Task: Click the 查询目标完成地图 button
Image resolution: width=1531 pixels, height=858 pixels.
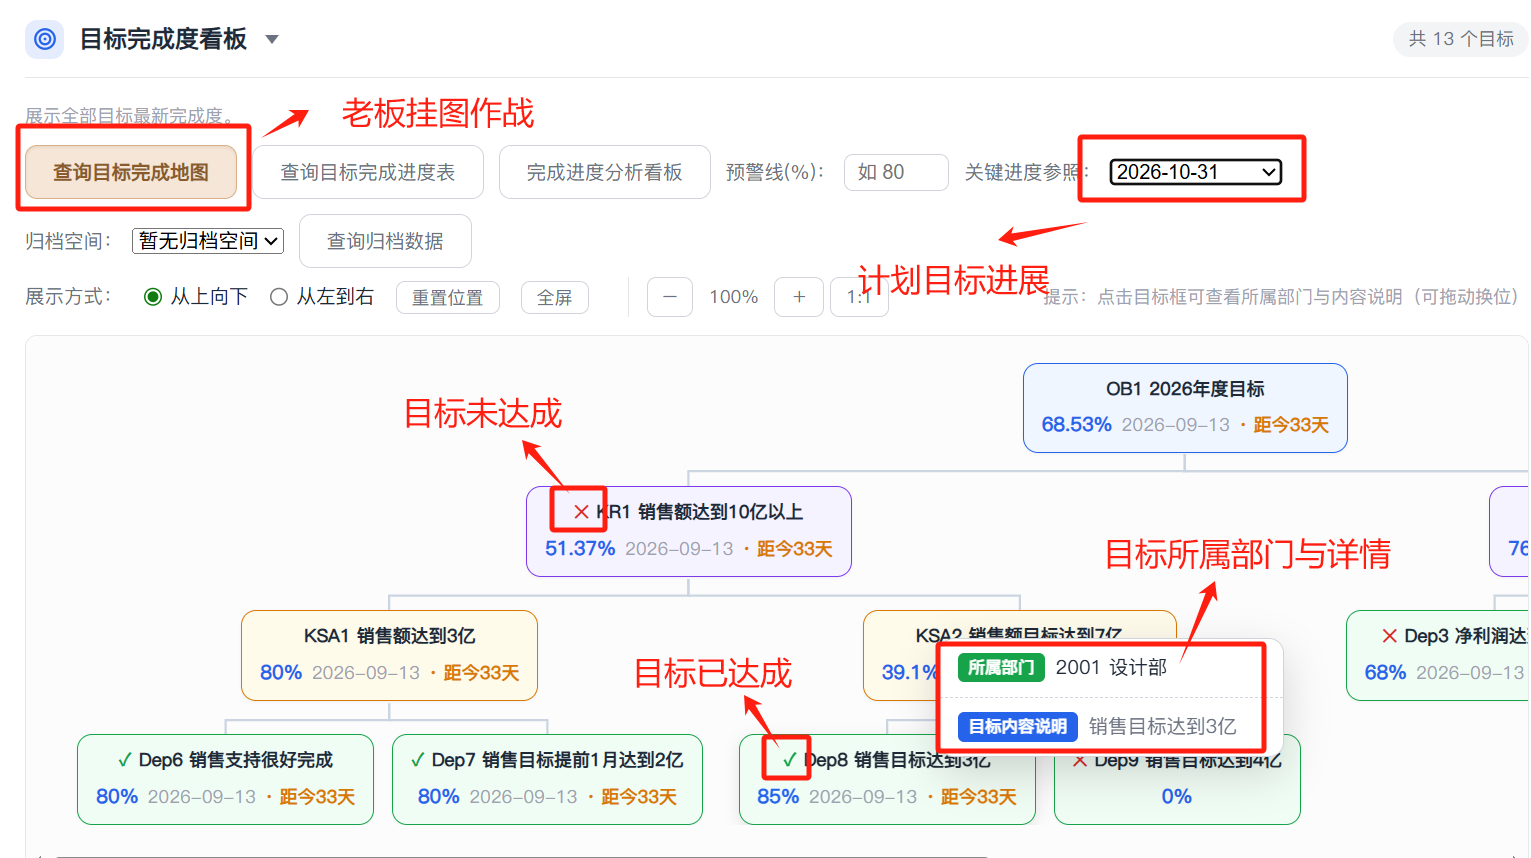Action: pyautogui.click(x=131, y=172)
